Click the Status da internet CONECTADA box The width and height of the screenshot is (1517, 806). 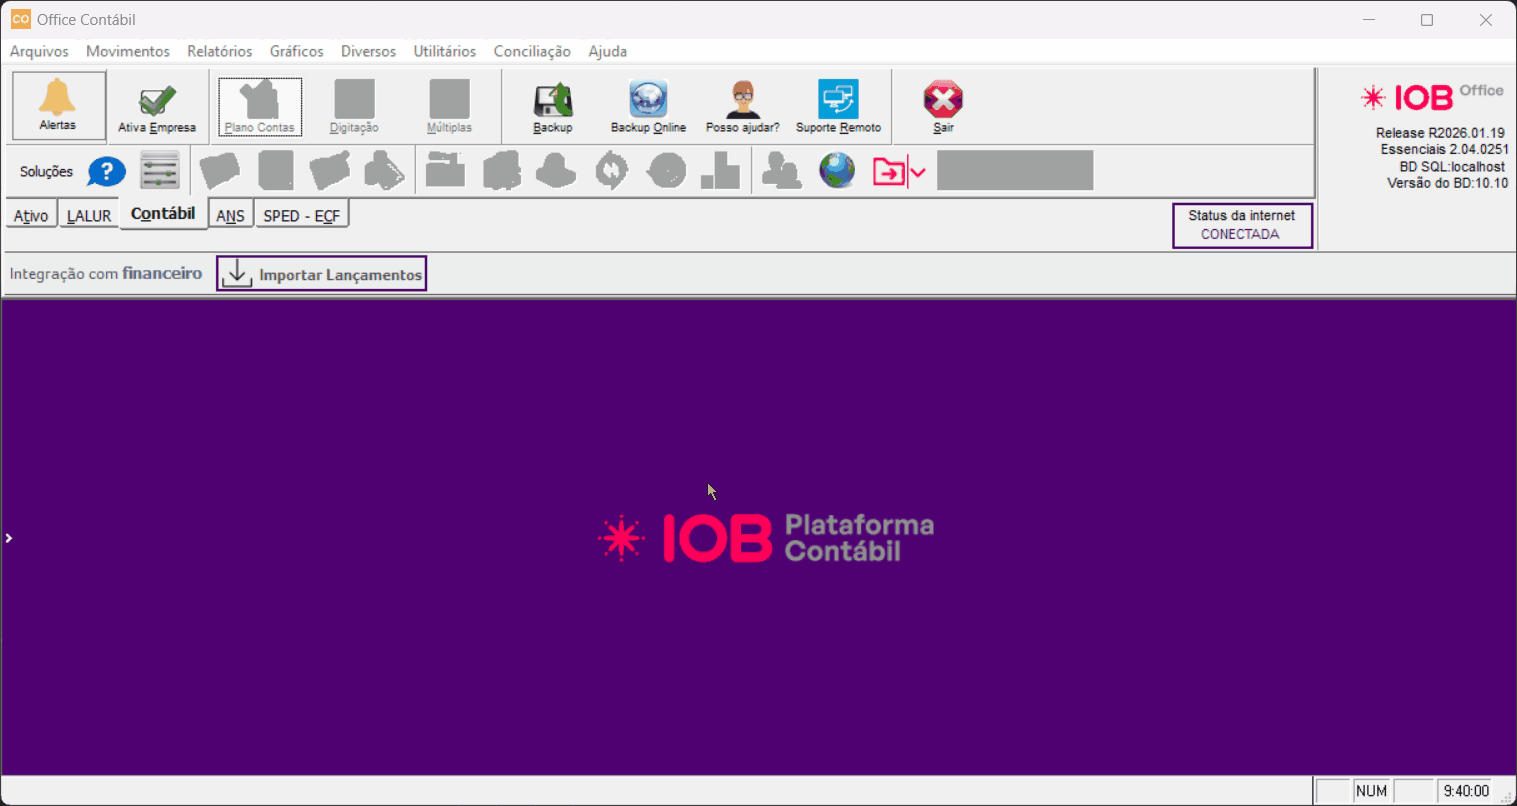click(x=1241, y=225)
